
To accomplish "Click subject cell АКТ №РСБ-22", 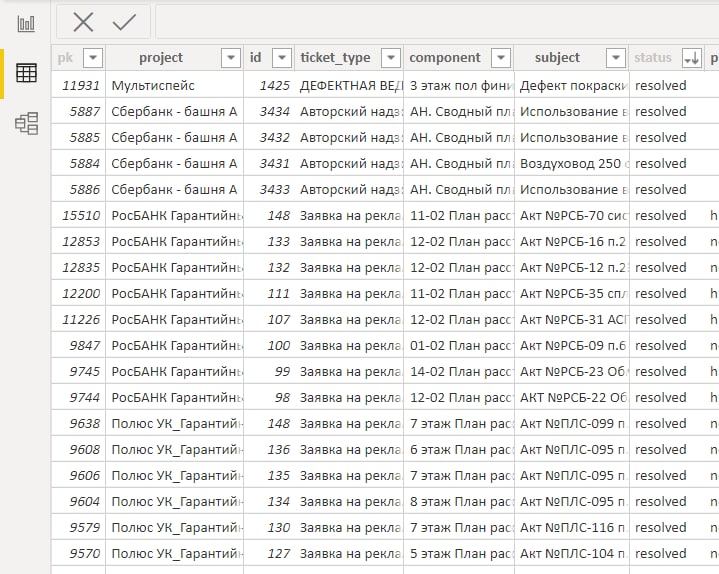I will click(572, 397).
